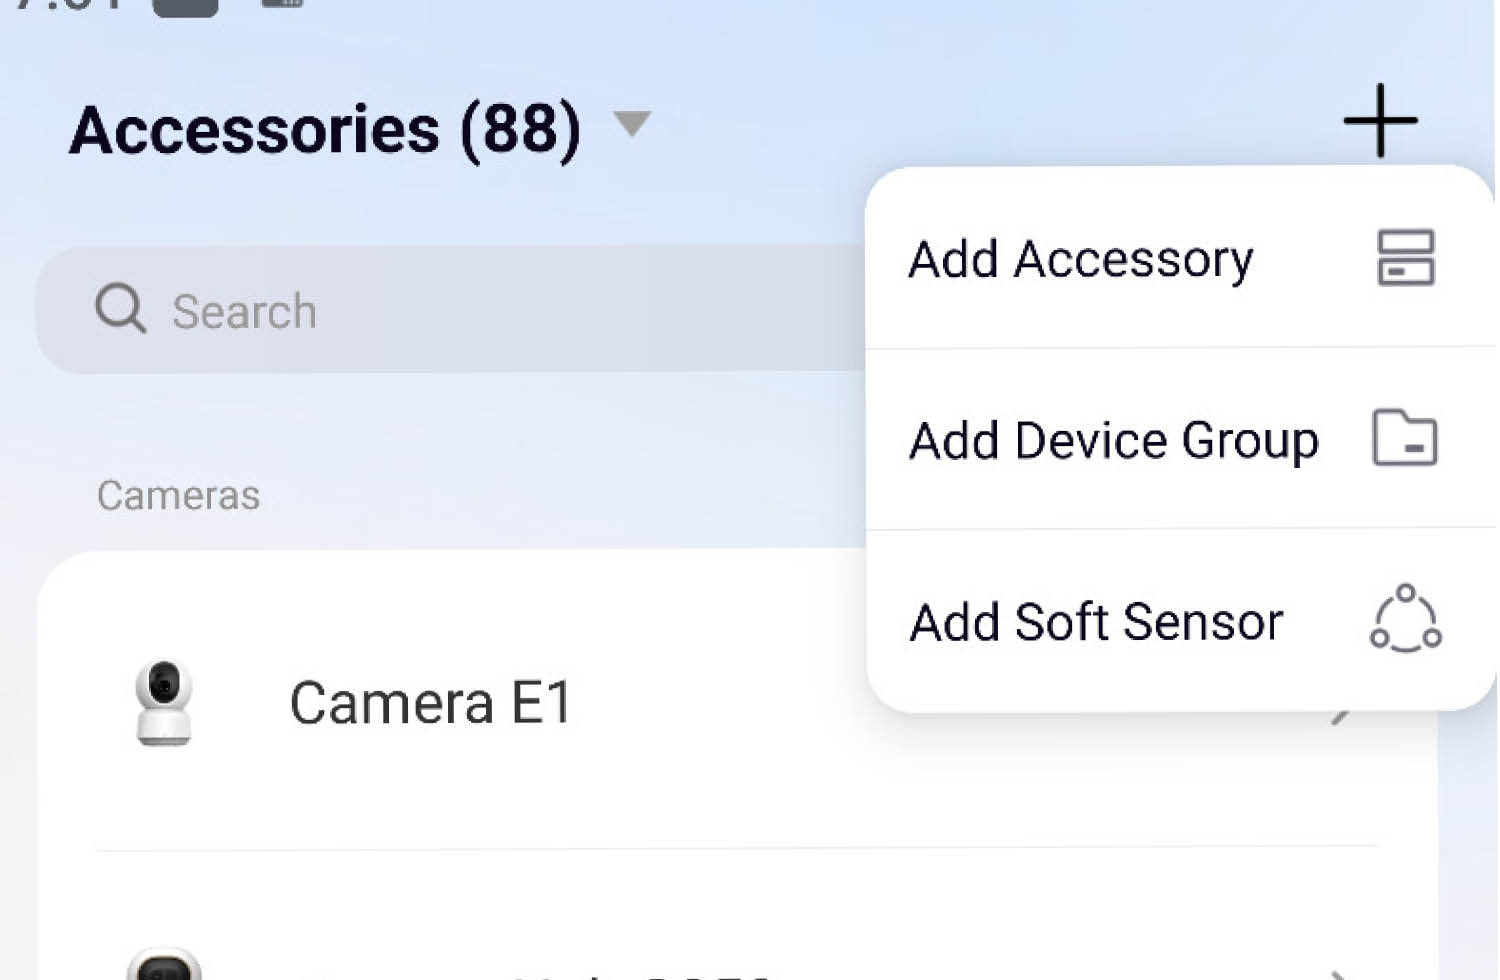
Task: Click the chevron on the bottom camera row
Action: pyautogui.click(x=1340, y=972)
